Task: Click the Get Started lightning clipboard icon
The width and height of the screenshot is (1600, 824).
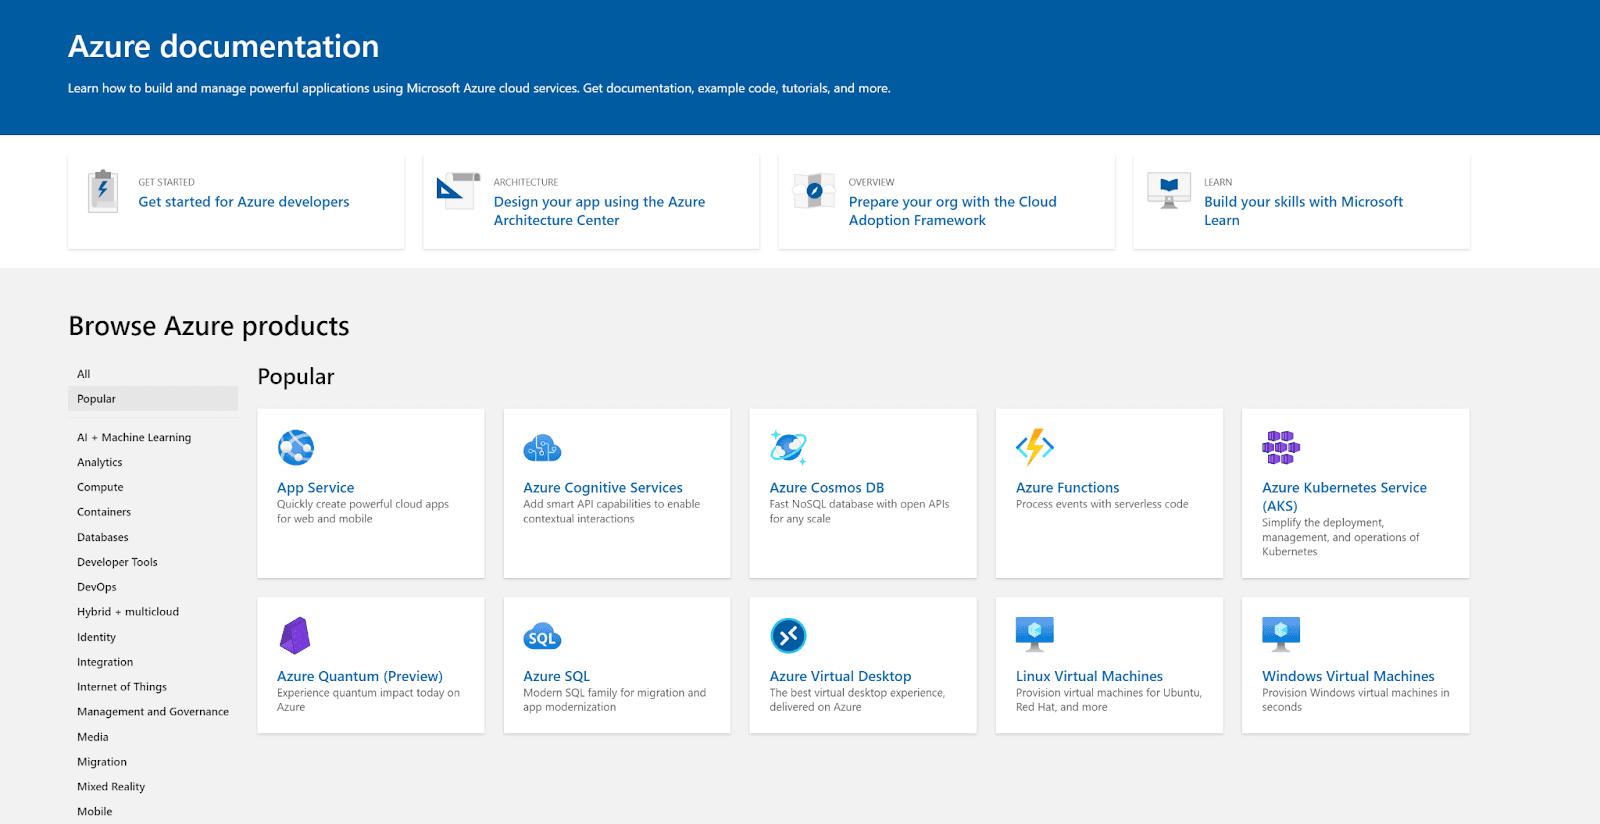Action: 103,191
